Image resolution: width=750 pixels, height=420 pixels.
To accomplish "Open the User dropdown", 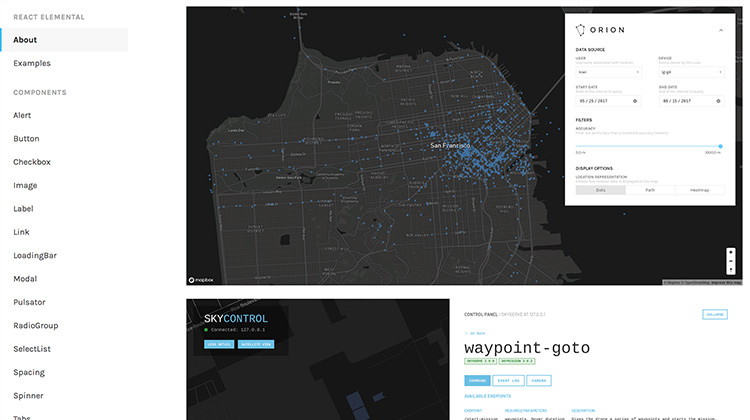I will click(x=608, y=72).
